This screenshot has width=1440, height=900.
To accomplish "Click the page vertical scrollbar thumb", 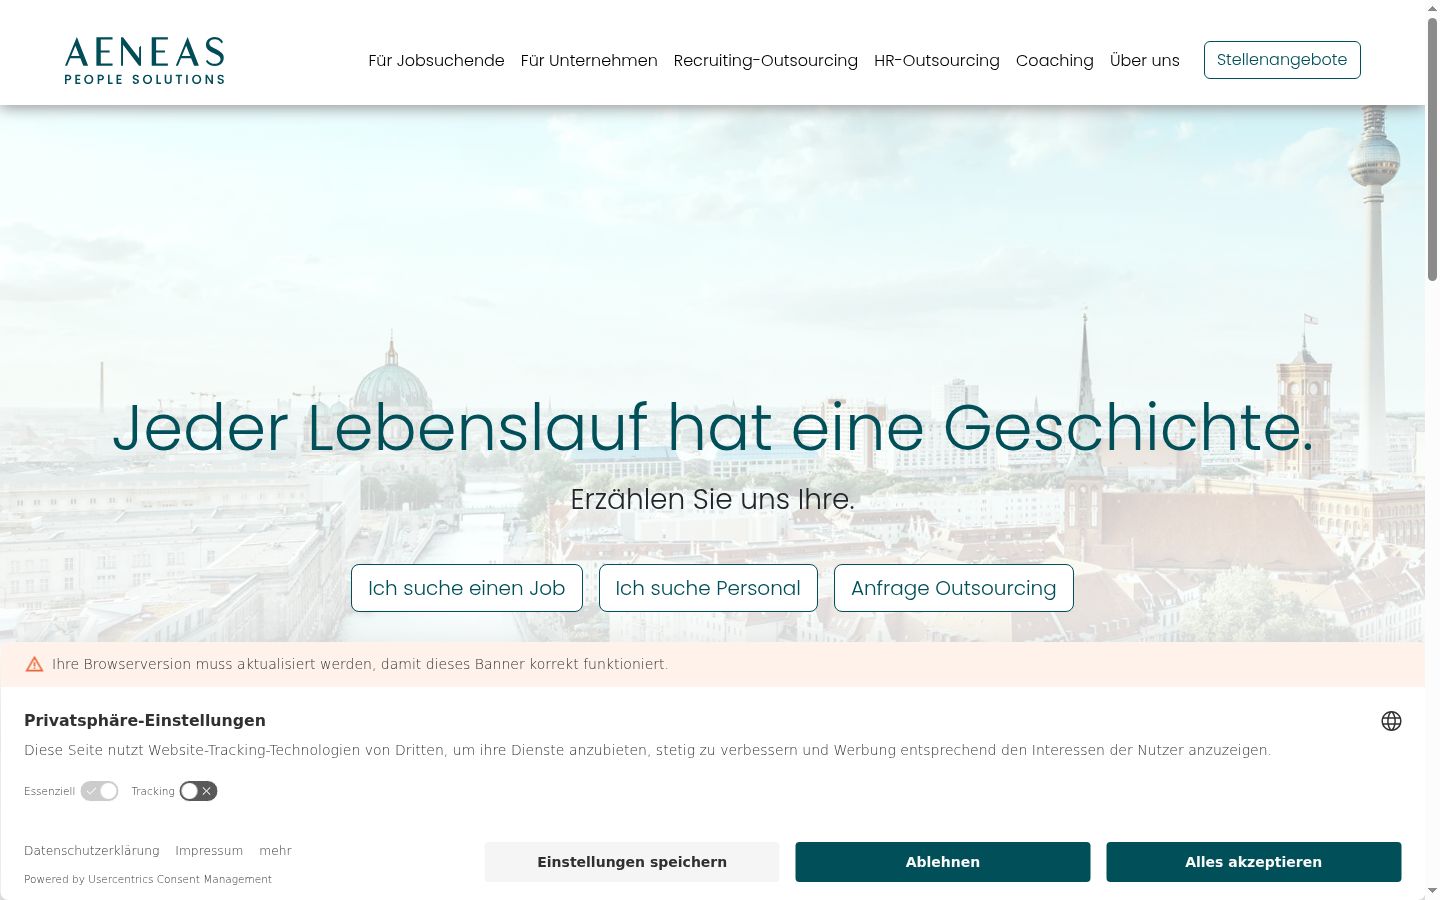I will [x=1432, y=148].
